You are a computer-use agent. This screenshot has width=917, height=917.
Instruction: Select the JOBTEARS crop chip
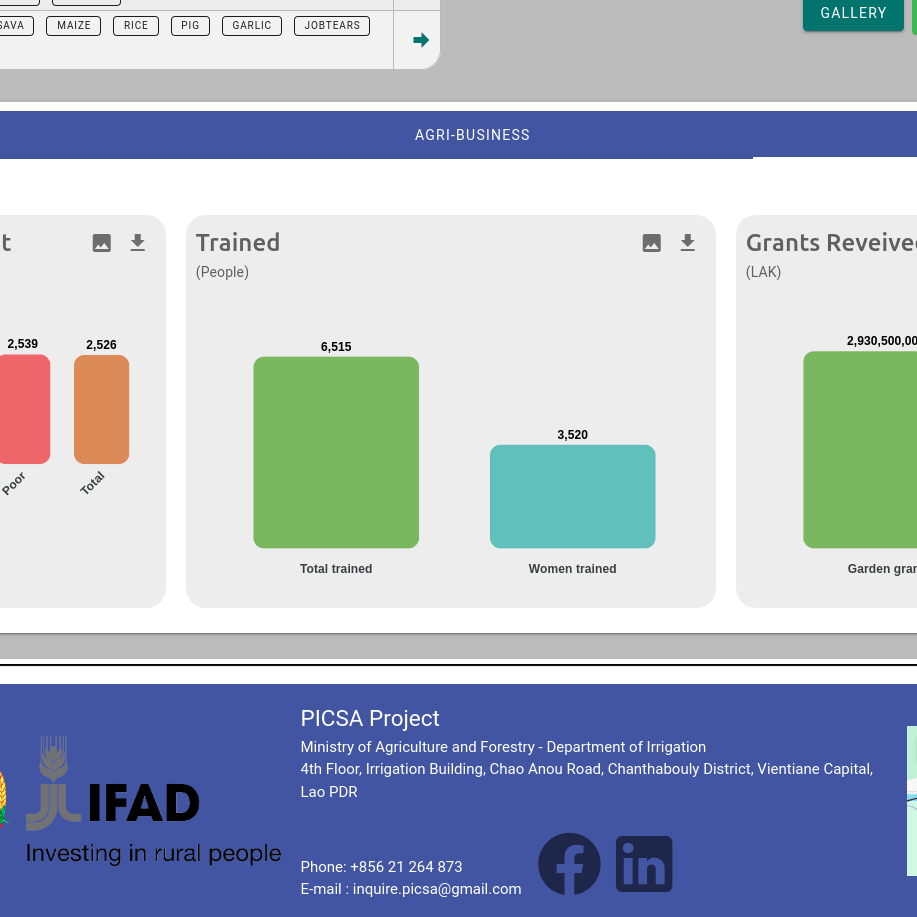pyautogui.click(x=332, y=26)
